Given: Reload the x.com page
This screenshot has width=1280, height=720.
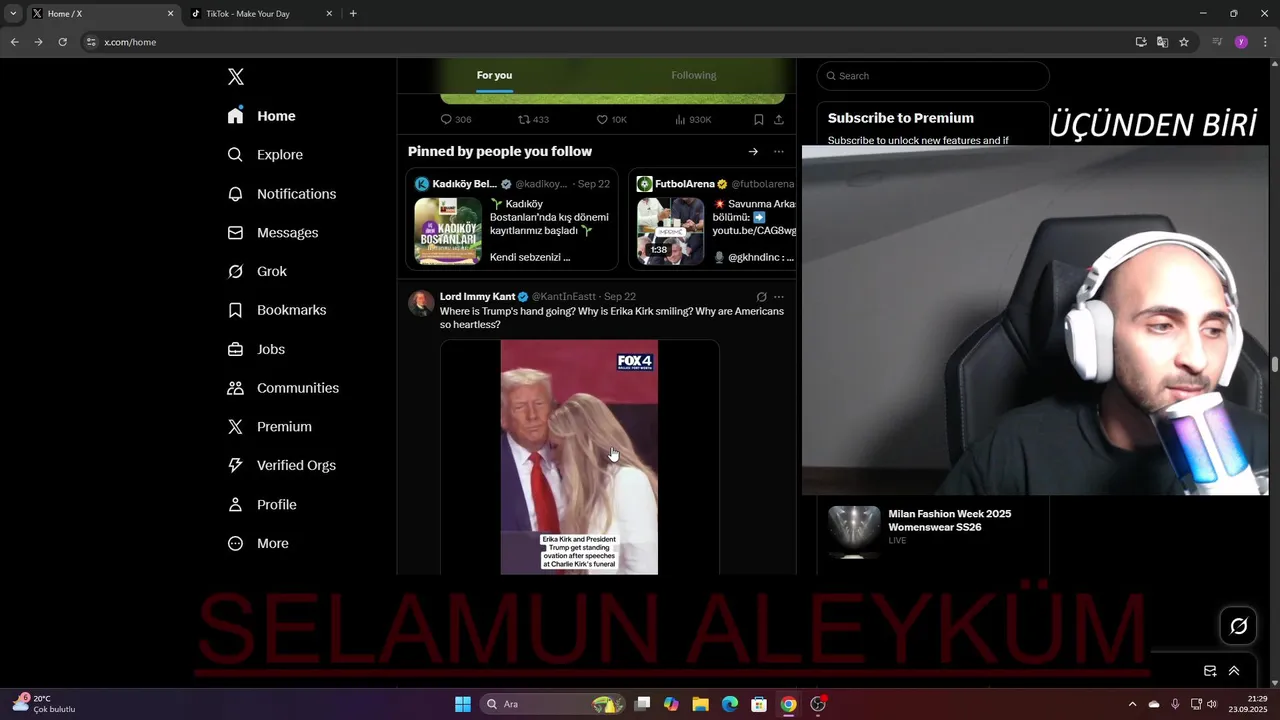Looking at the screenshot, I should [x=62, y=42].
